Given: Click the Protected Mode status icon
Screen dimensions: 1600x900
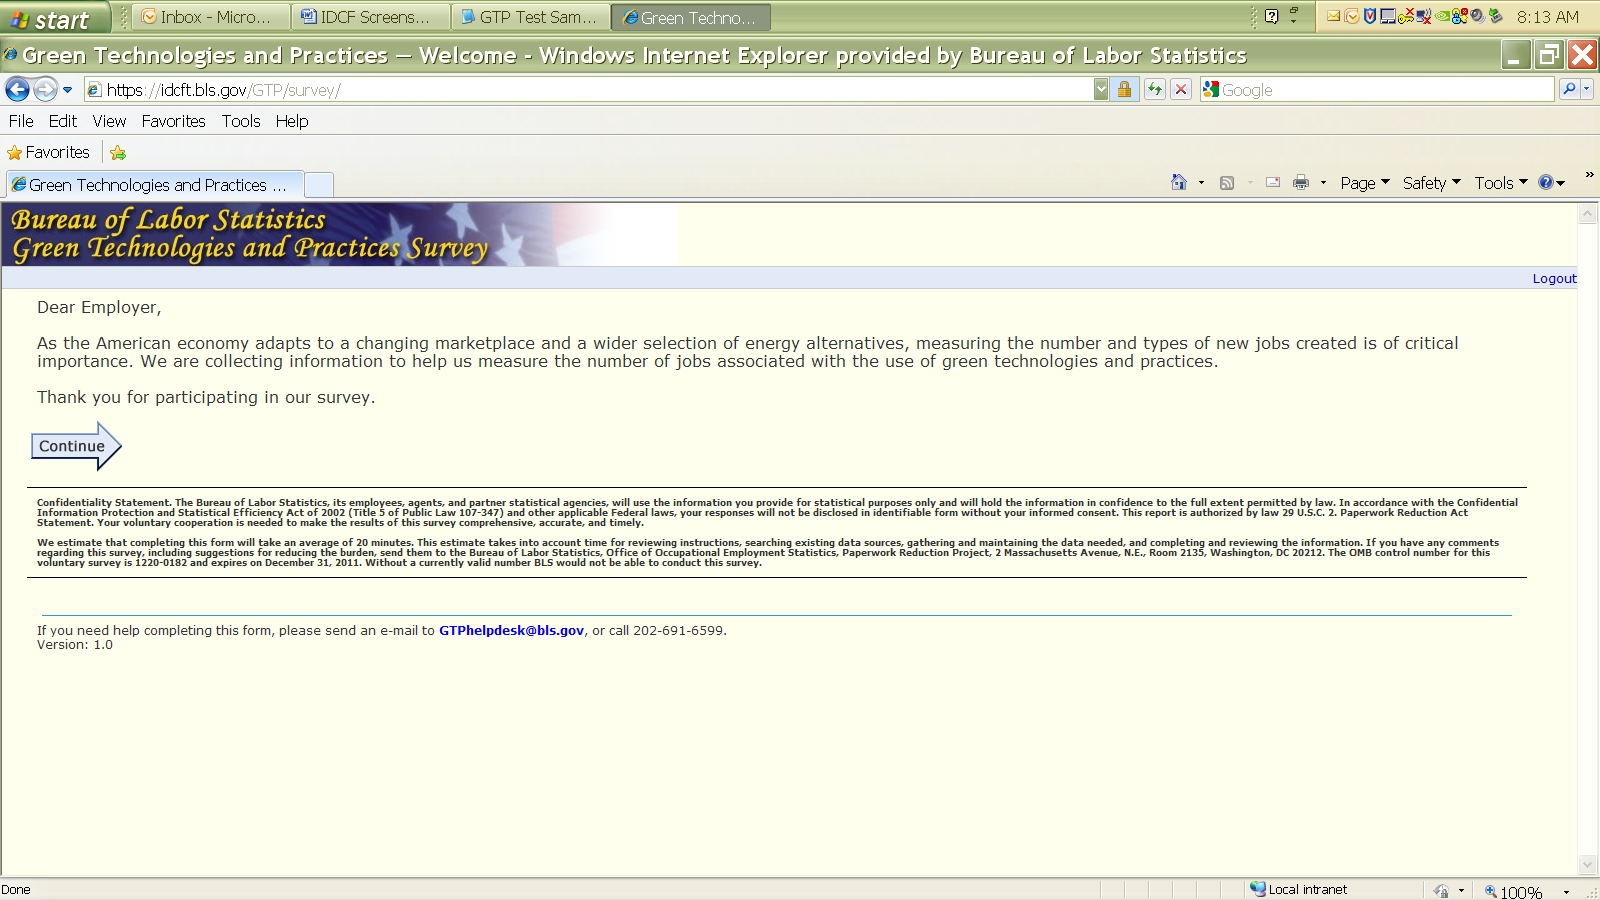Looking at the screenshot, I should 1441,890.
